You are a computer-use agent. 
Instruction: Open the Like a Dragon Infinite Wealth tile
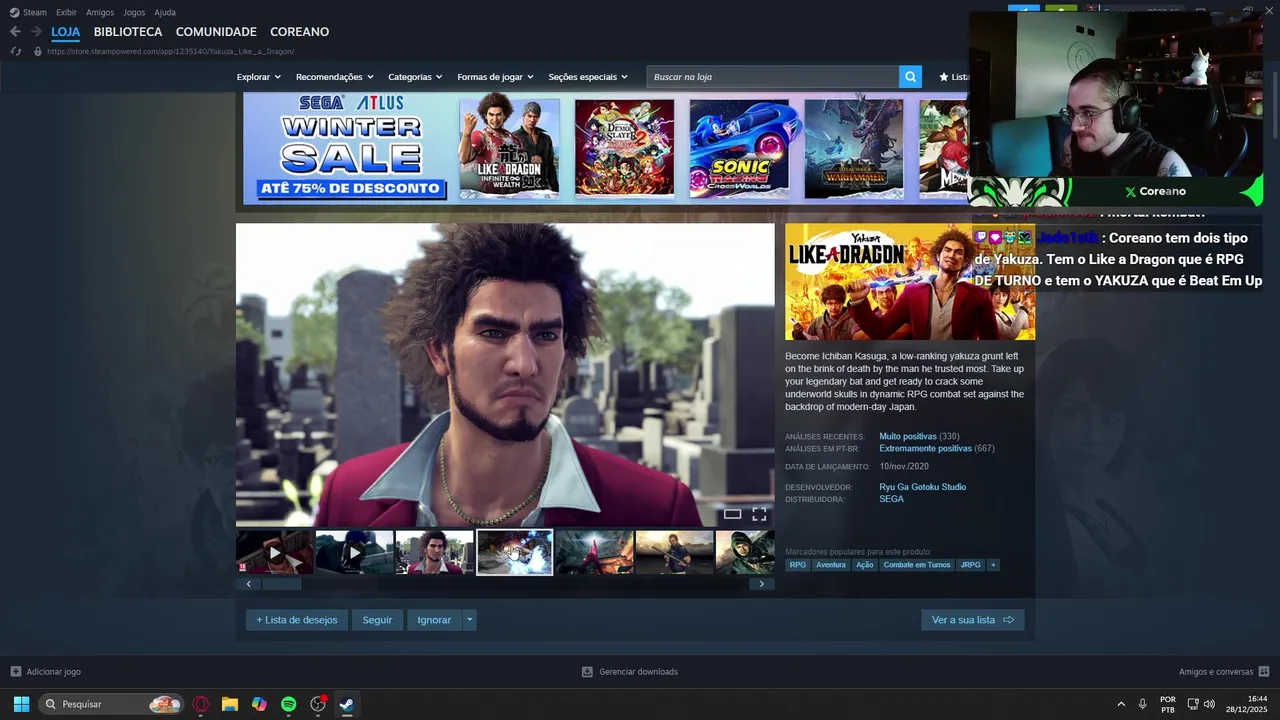(x=509, y=148)
